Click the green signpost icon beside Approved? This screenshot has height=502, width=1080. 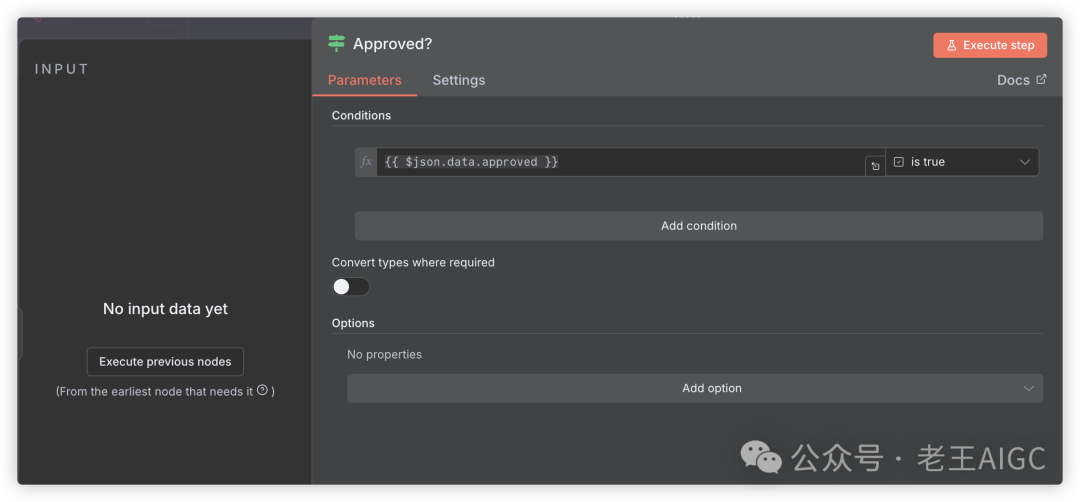pyautogui.click(x=336, y=44)
